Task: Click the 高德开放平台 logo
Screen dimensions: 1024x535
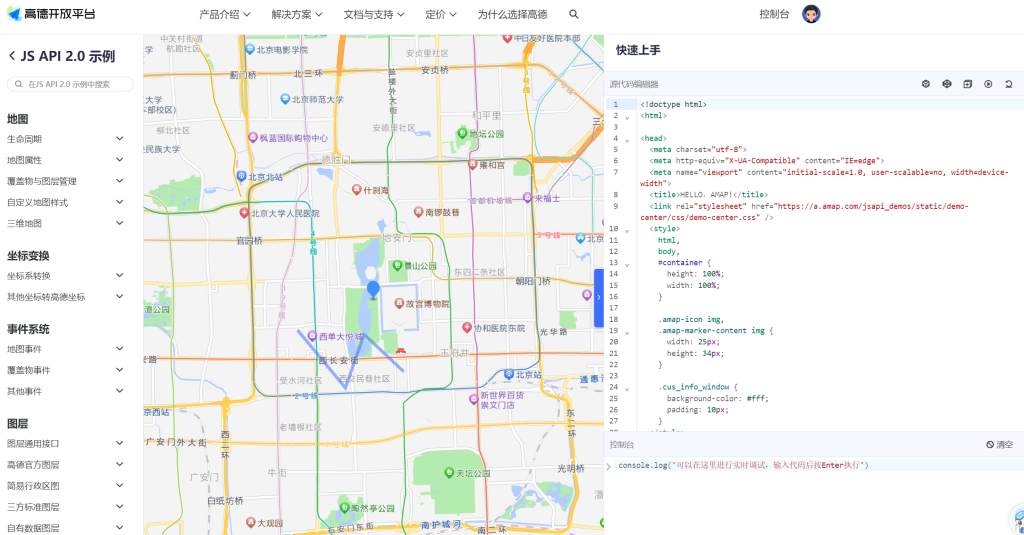Action: (51, 14)
